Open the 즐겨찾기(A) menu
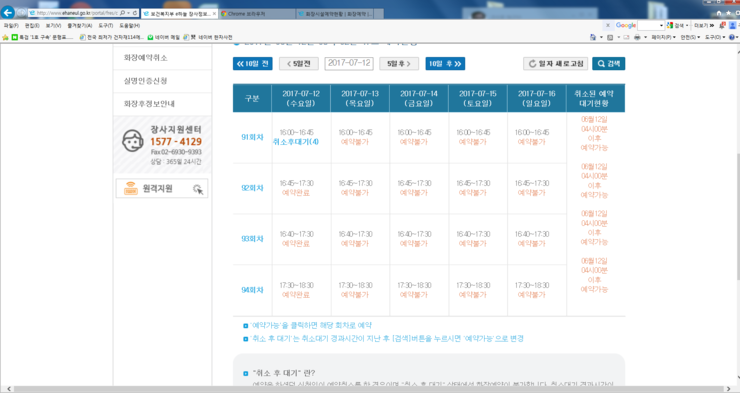This screenshot has width=740, height=393. tap(80, 25)
